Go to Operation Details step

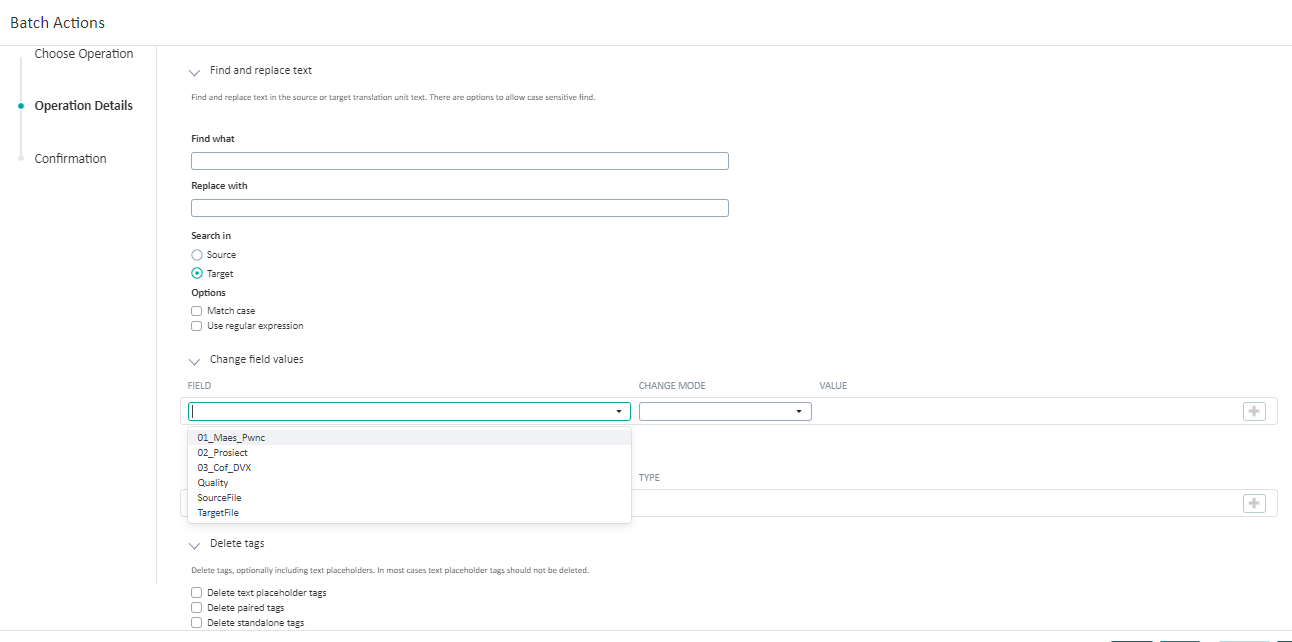pyautogui.click(x=84, y=106)
